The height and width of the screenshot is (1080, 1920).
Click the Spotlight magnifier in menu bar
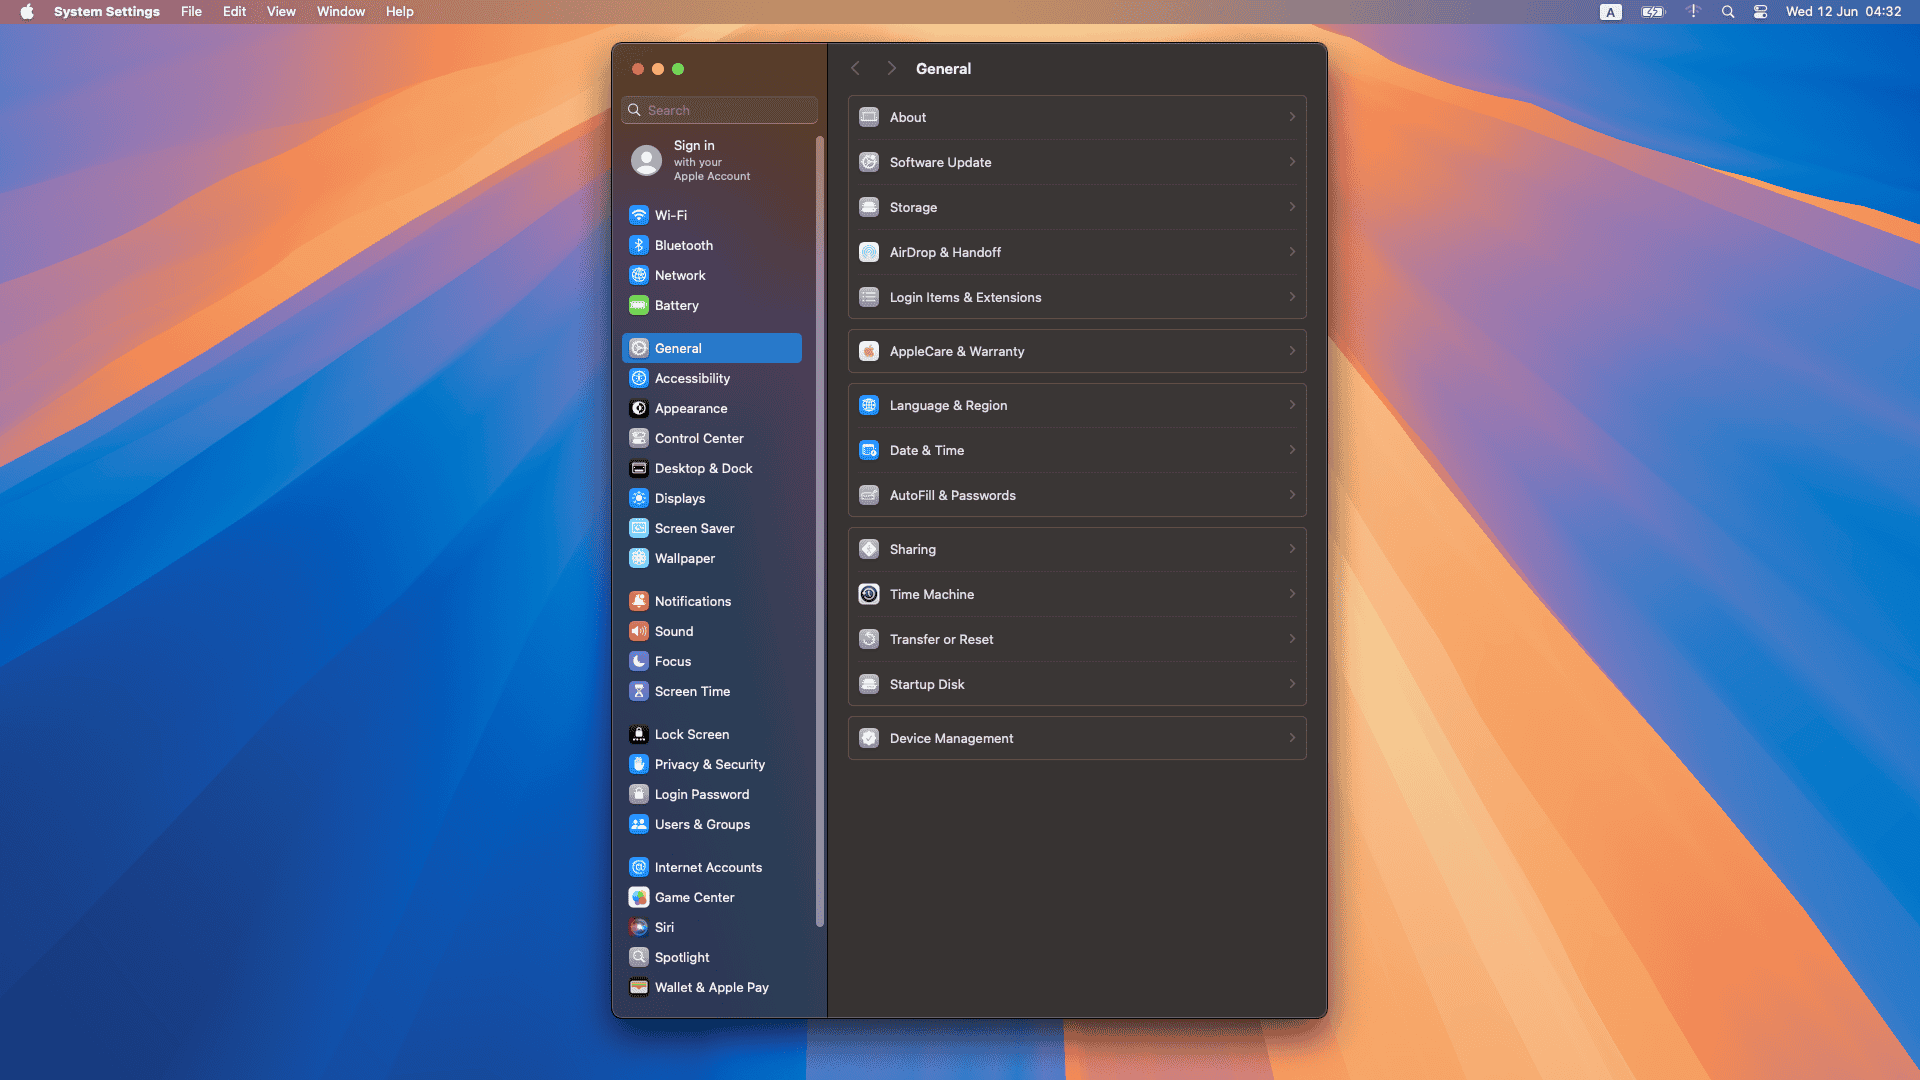coord(1728,12)
